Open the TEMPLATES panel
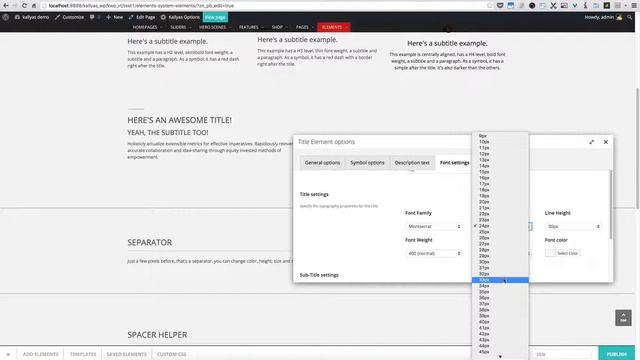 [83, 354]
